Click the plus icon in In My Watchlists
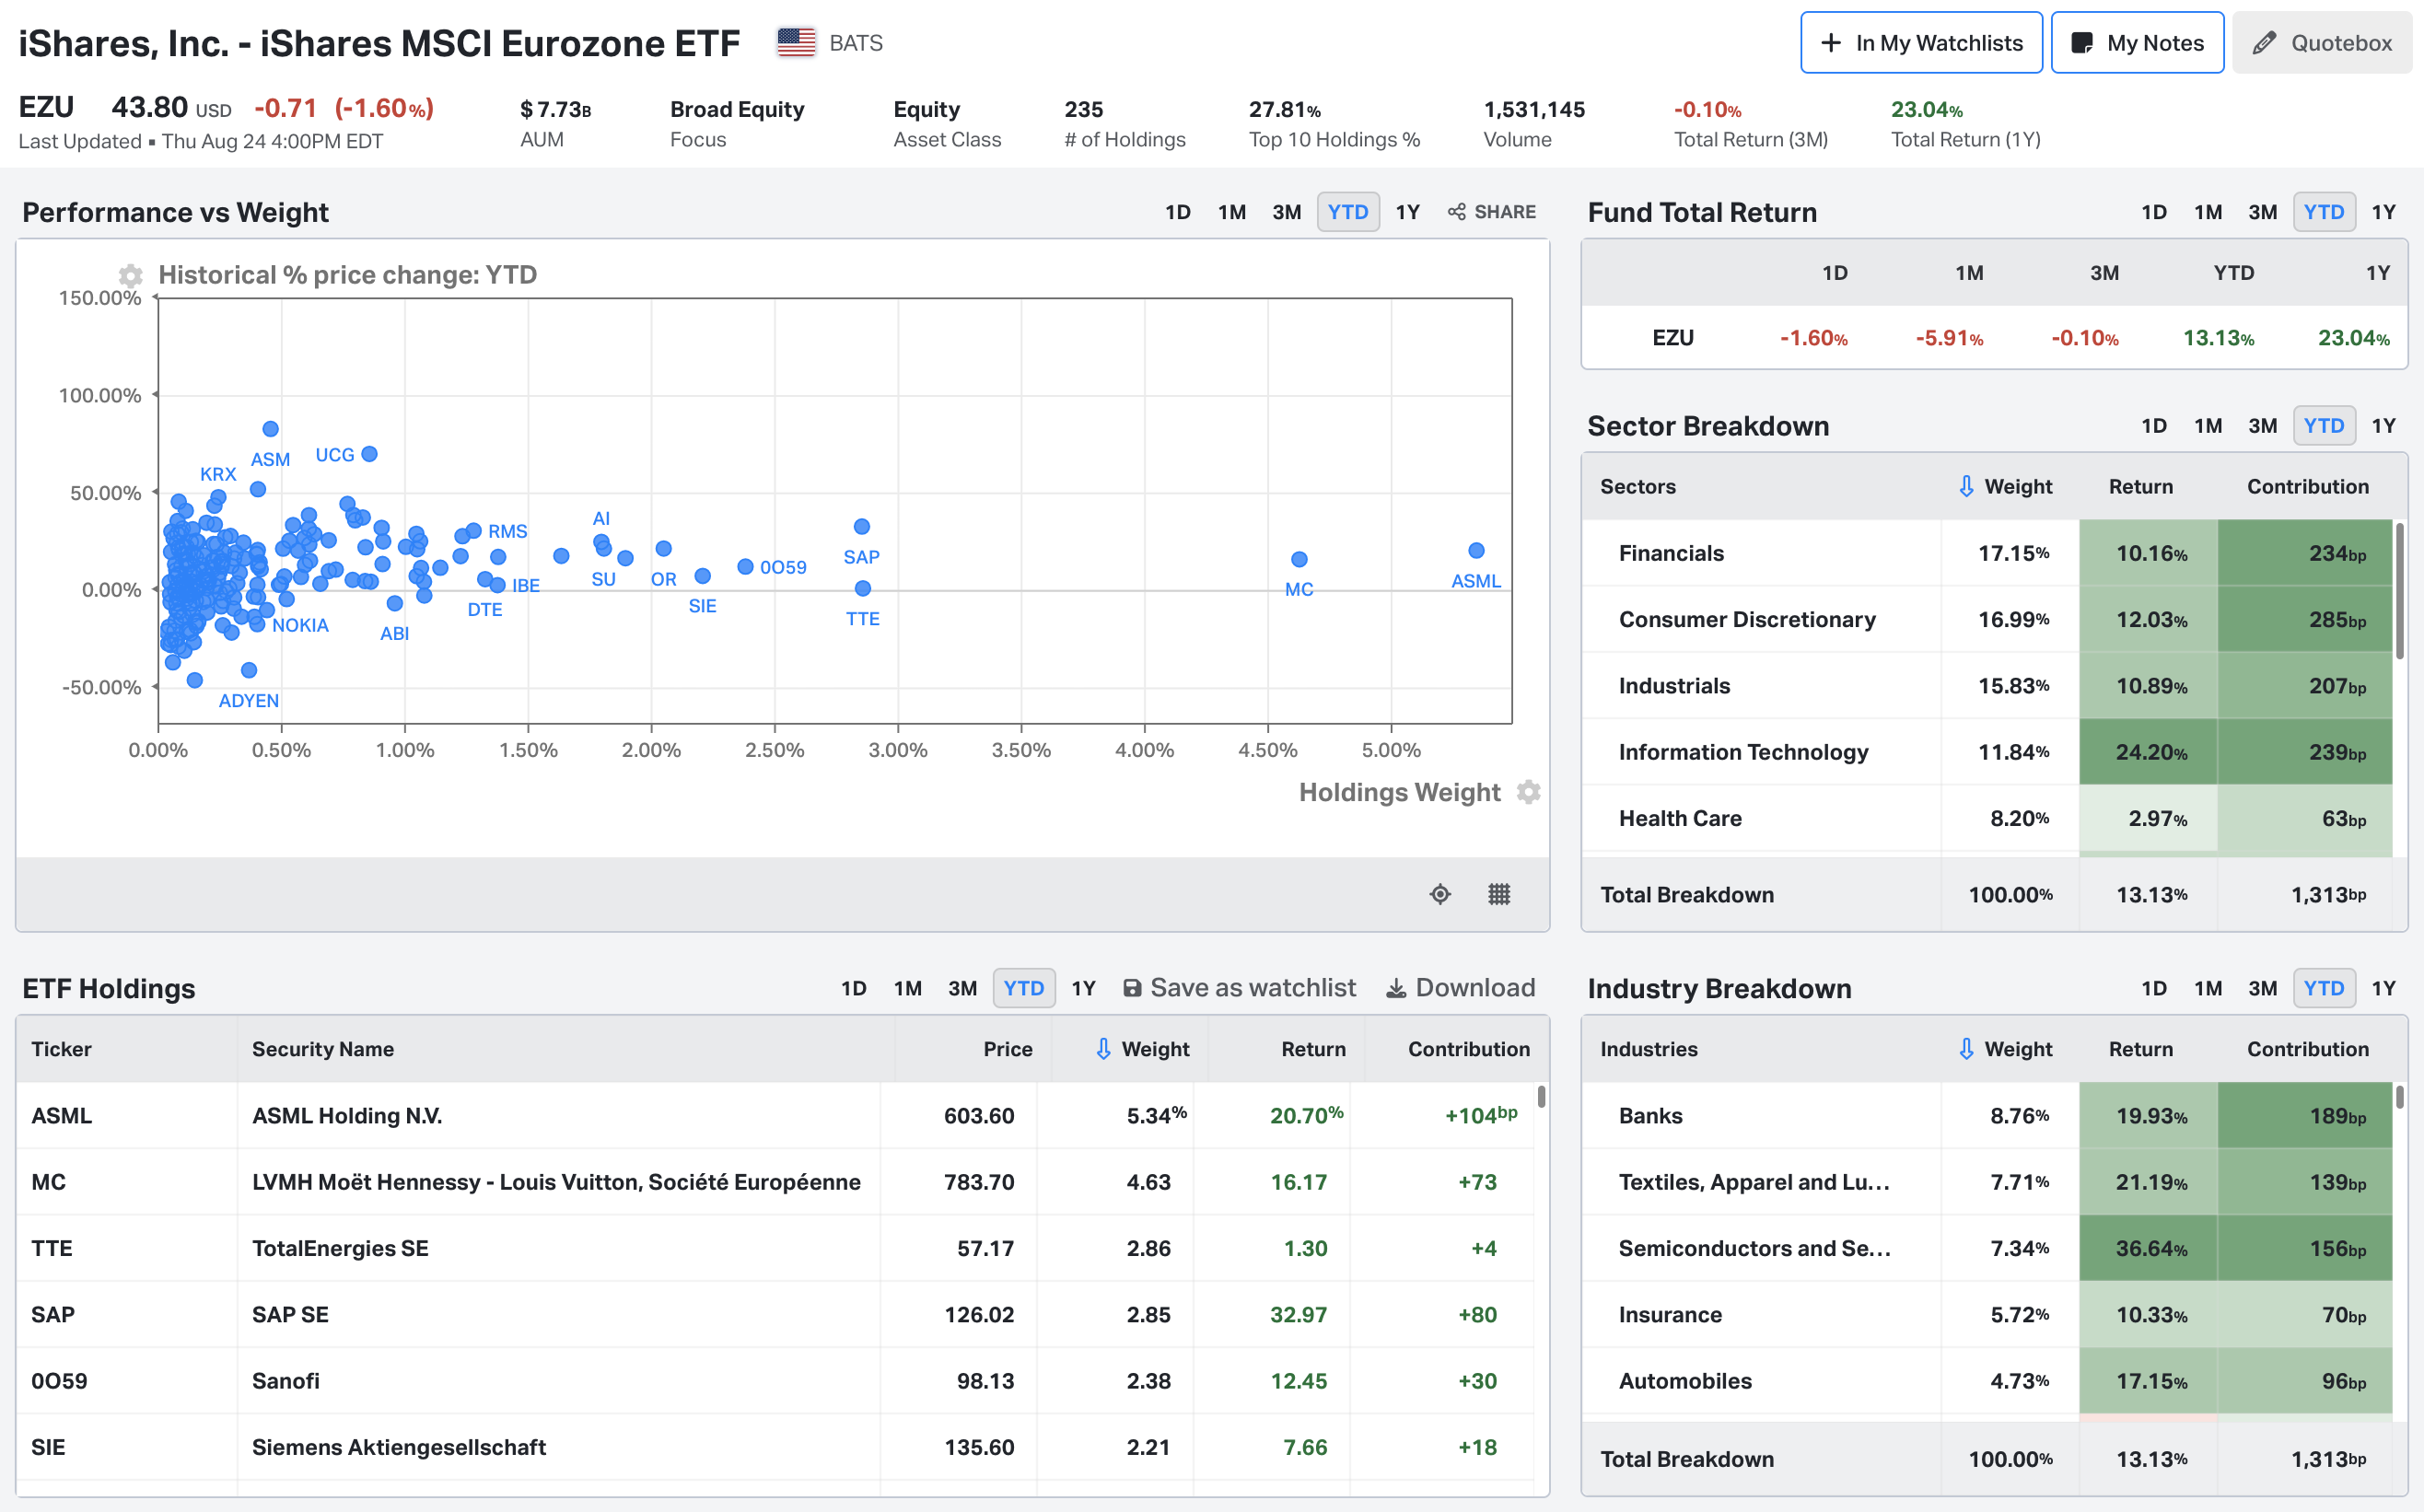2424x1512 pixels. 1831,43
